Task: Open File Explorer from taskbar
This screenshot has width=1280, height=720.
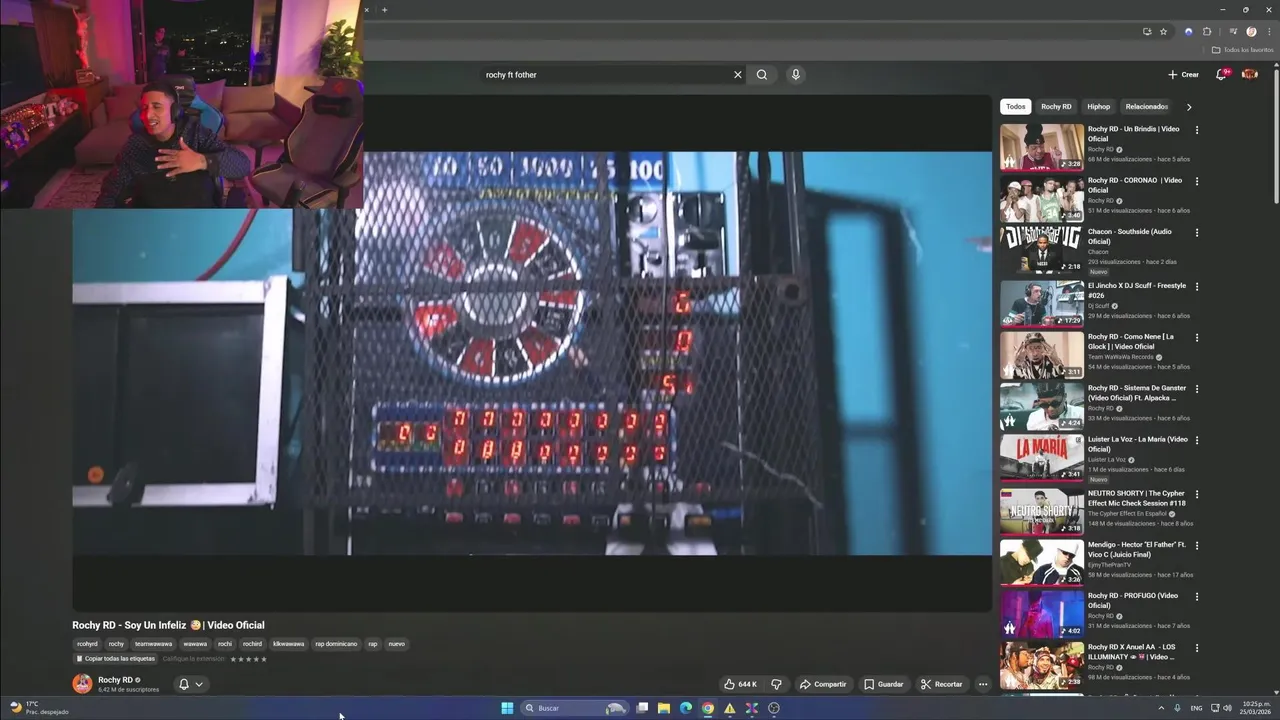Action: pyautogui.click(x=664, y=708)
